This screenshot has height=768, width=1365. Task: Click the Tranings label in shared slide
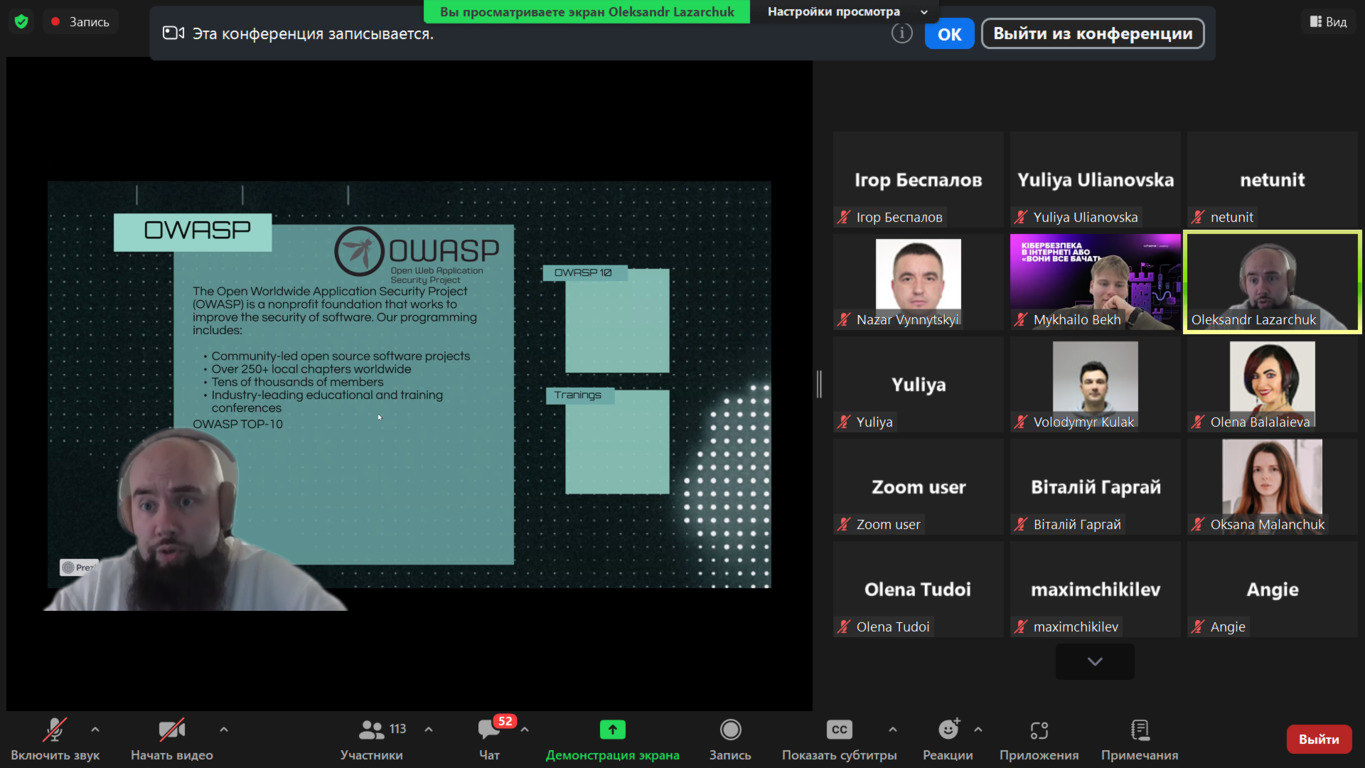point(578,395)
